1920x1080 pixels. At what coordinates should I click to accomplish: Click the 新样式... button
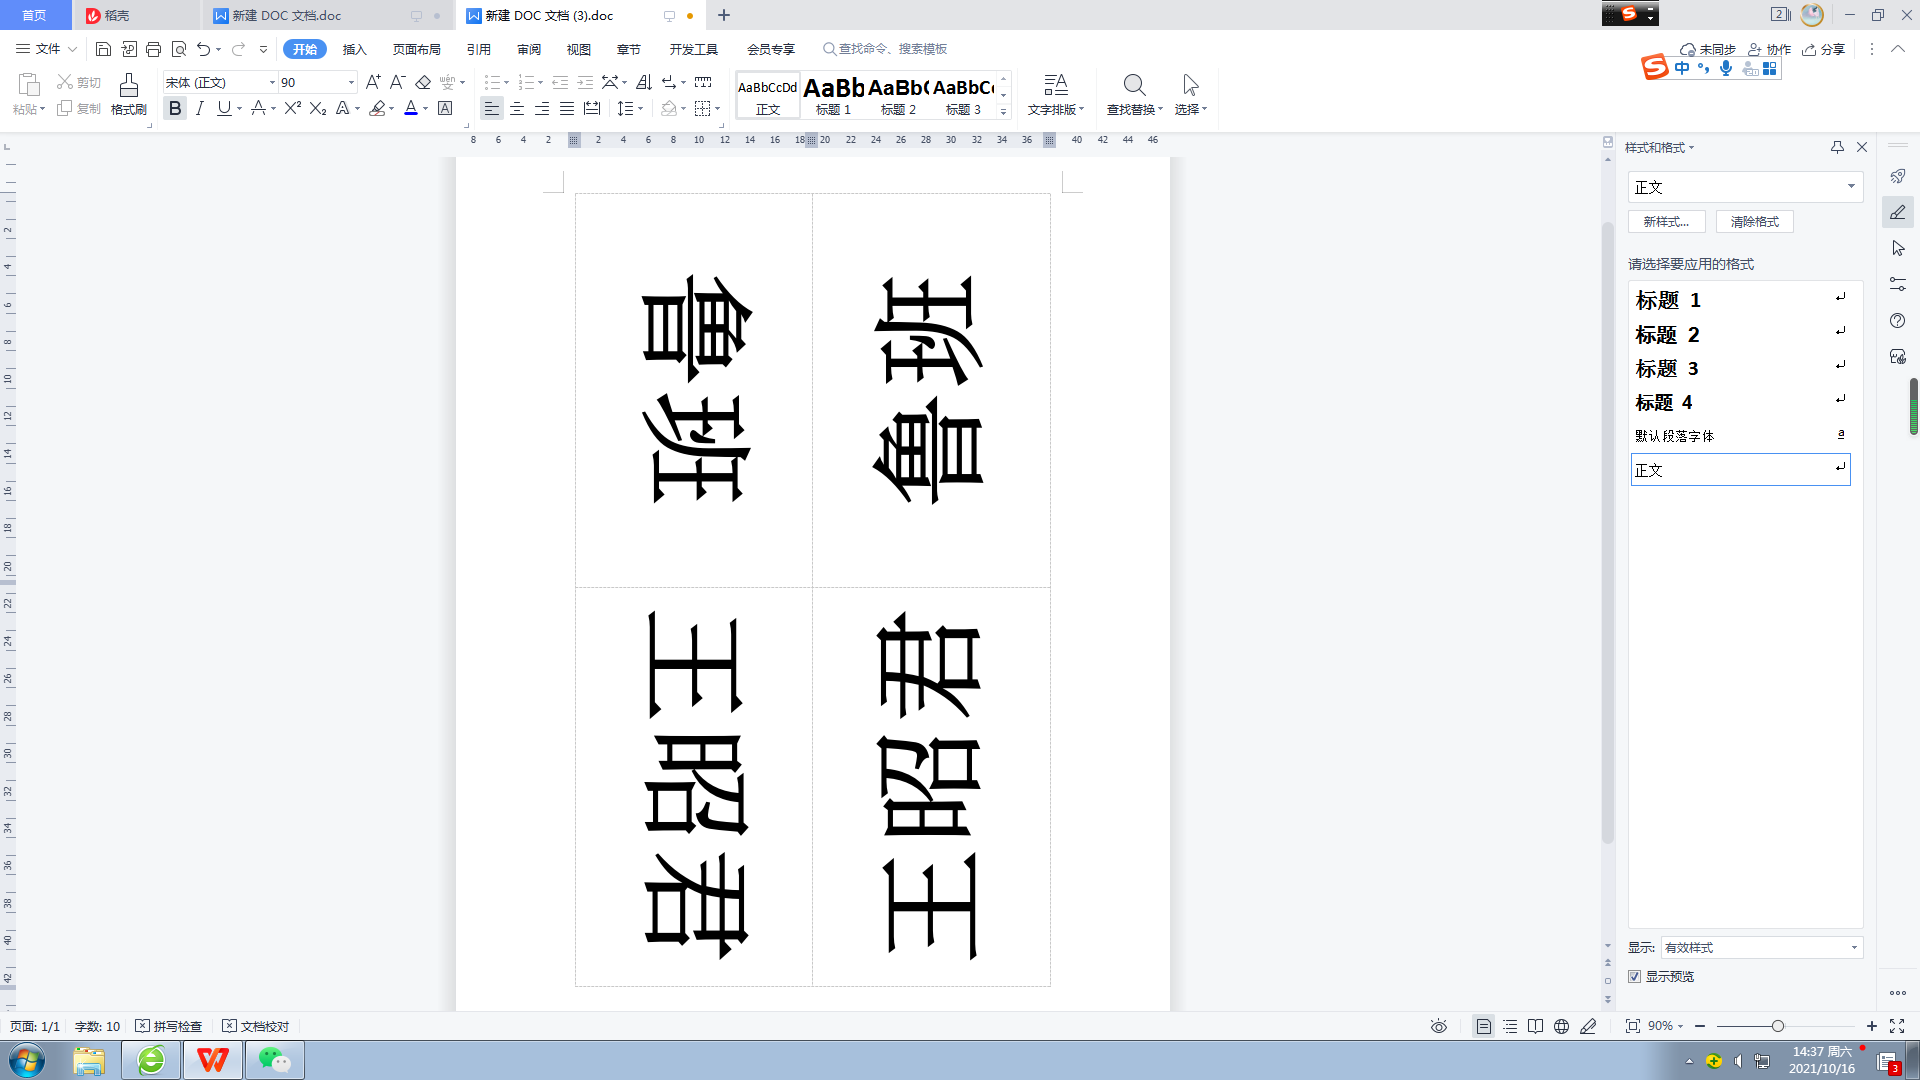(1666, 222)
